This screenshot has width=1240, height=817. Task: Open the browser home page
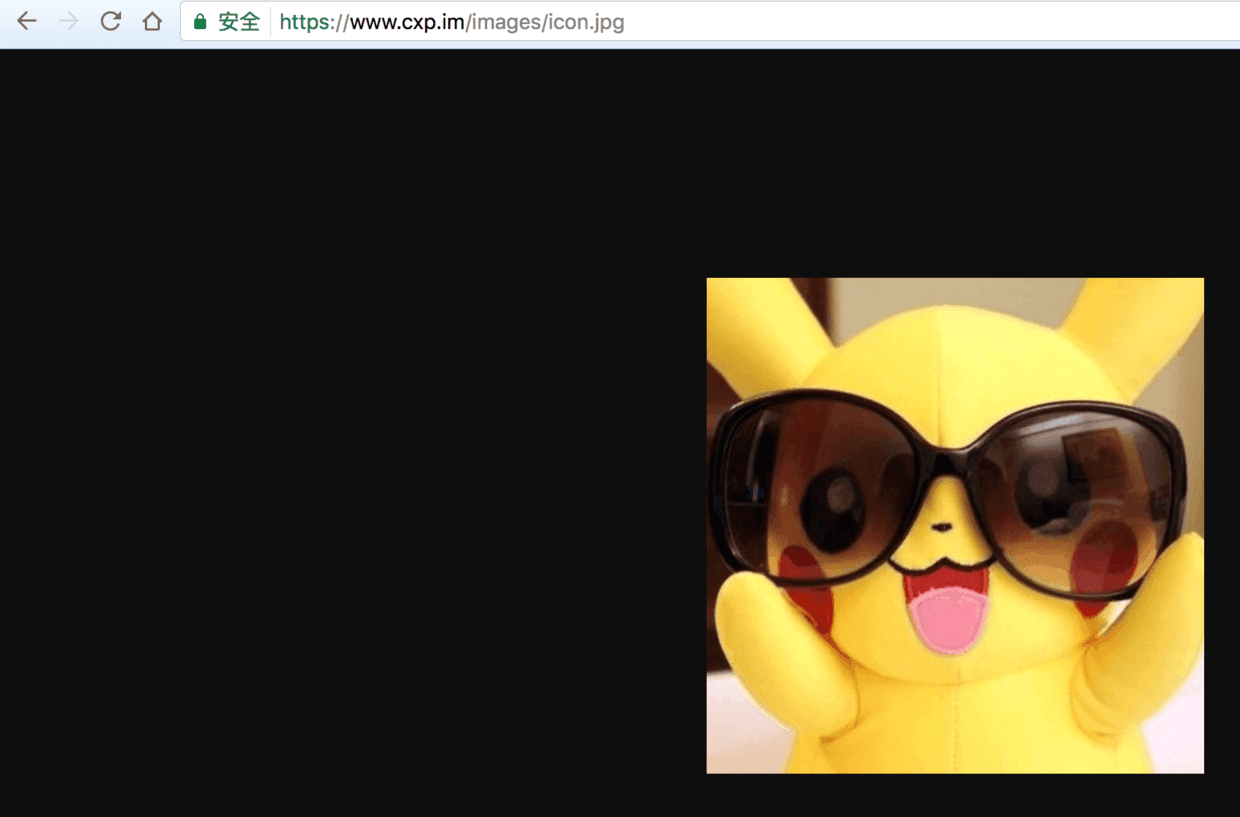pyautogui.click(x=152, y=21)
